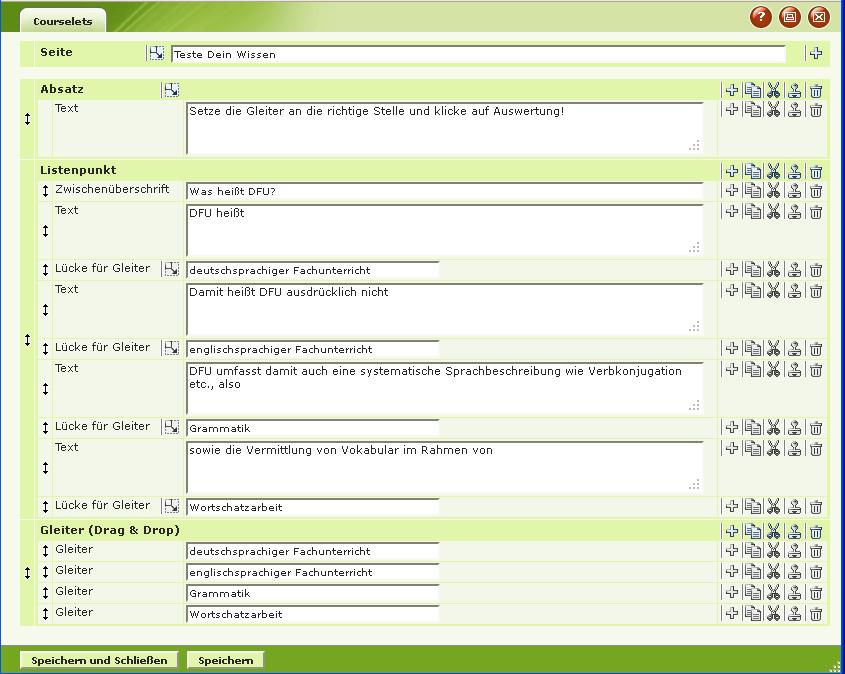Copy the Gleiter 'deutschsprachiger Fachunterricht' row

[x=753, y=551]
